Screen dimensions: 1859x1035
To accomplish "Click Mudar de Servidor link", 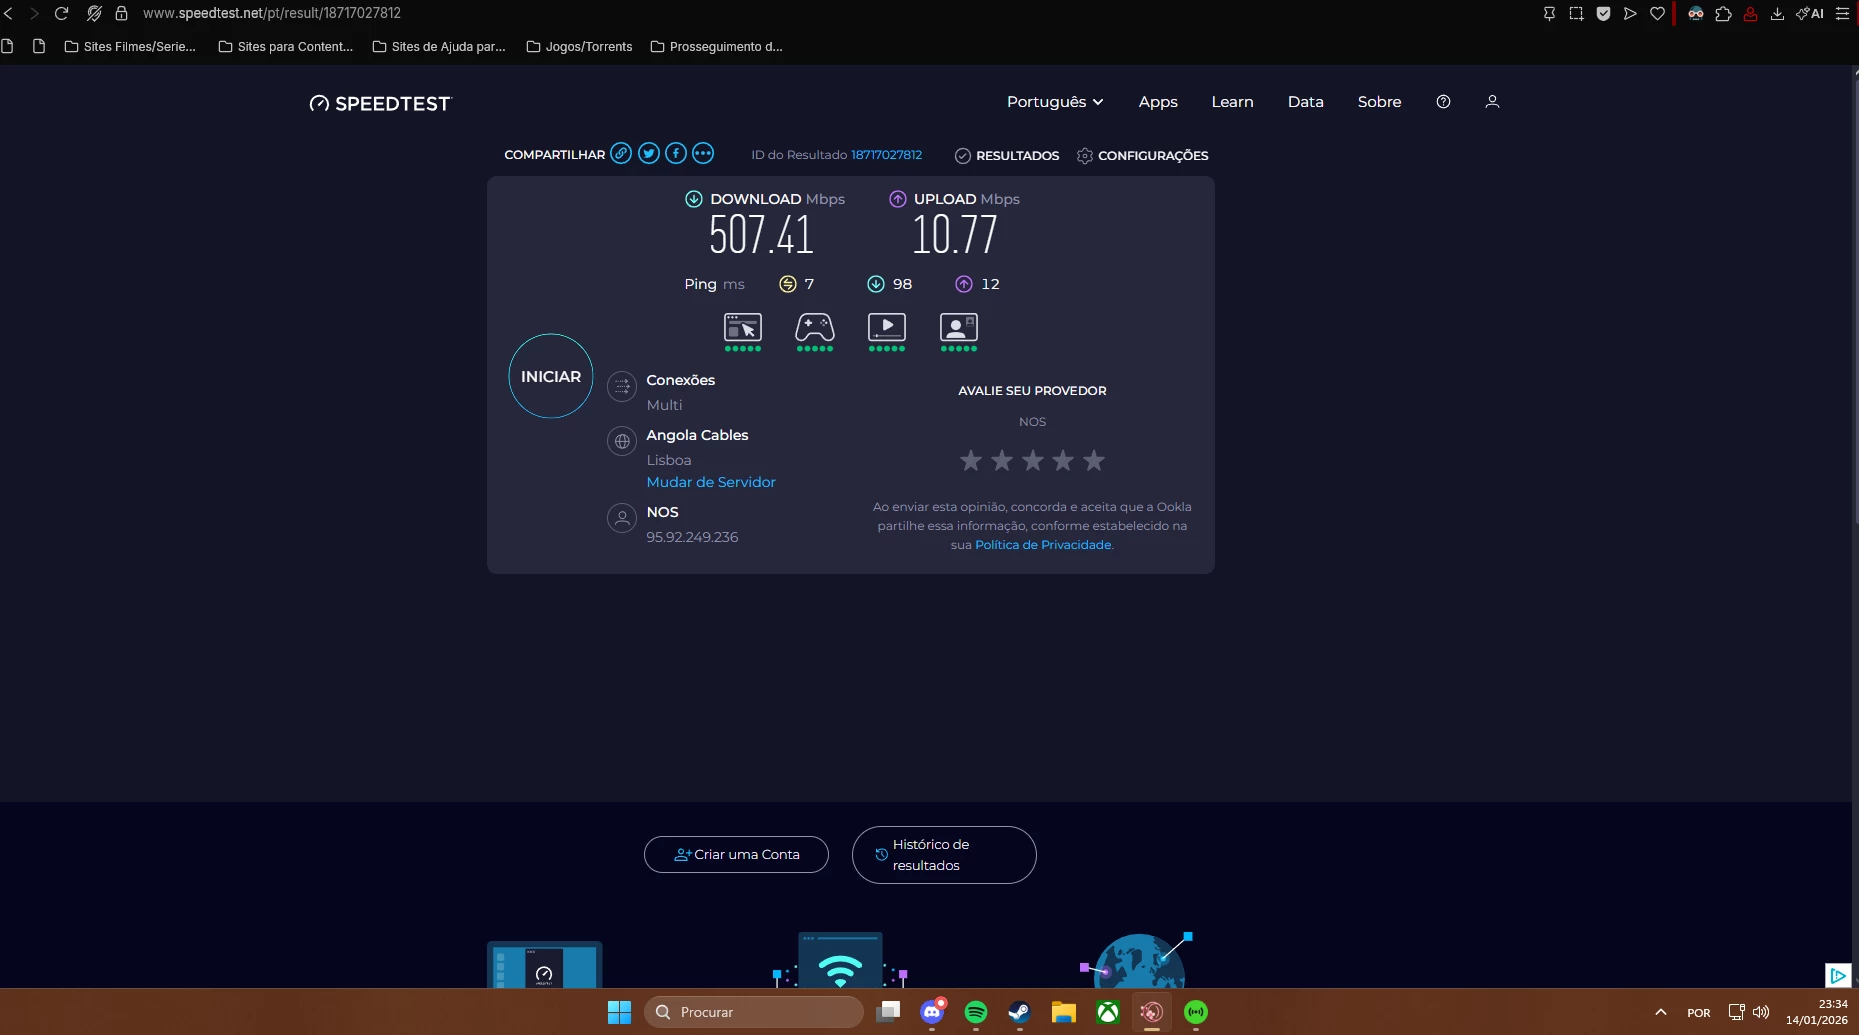I will point(710,482).
